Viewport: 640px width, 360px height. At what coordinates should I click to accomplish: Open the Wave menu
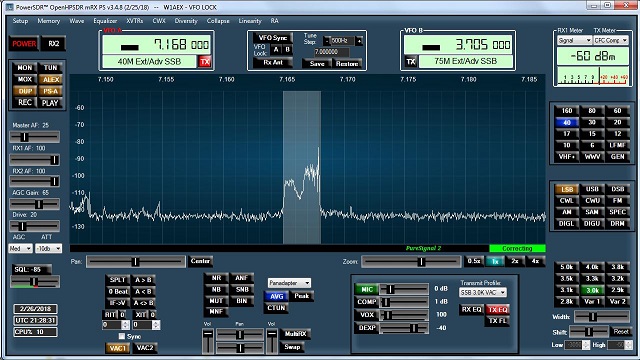point(77,21)
